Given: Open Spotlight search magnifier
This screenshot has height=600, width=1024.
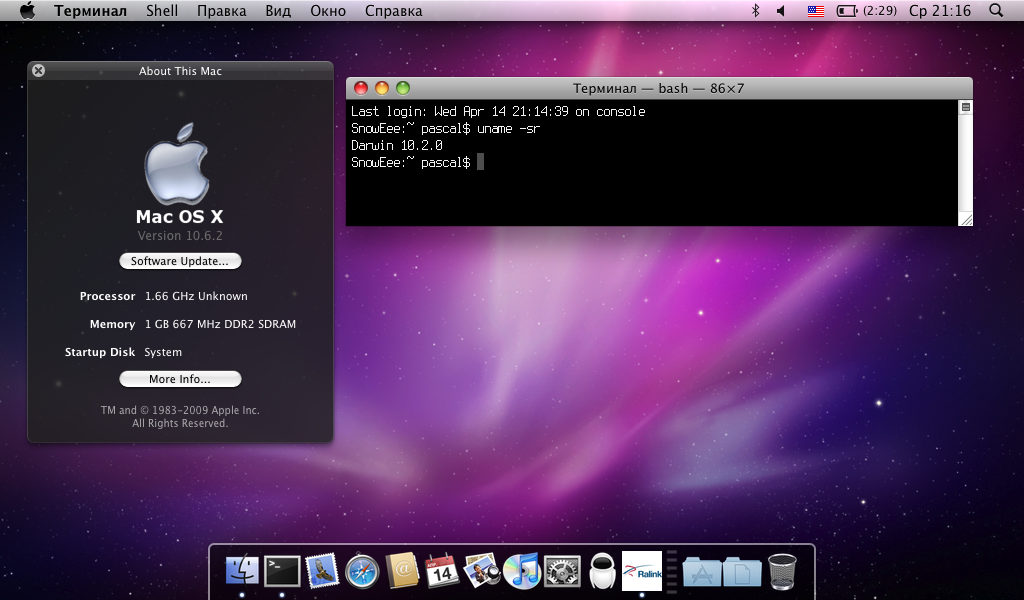Looking at the screenshot, I should click(996, 10).
